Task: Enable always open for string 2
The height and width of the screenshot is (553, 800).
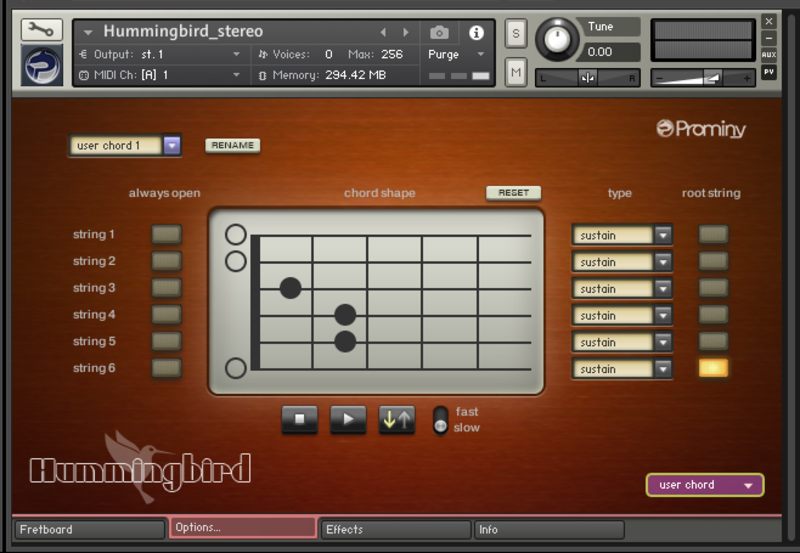Action: coord(166,261)
